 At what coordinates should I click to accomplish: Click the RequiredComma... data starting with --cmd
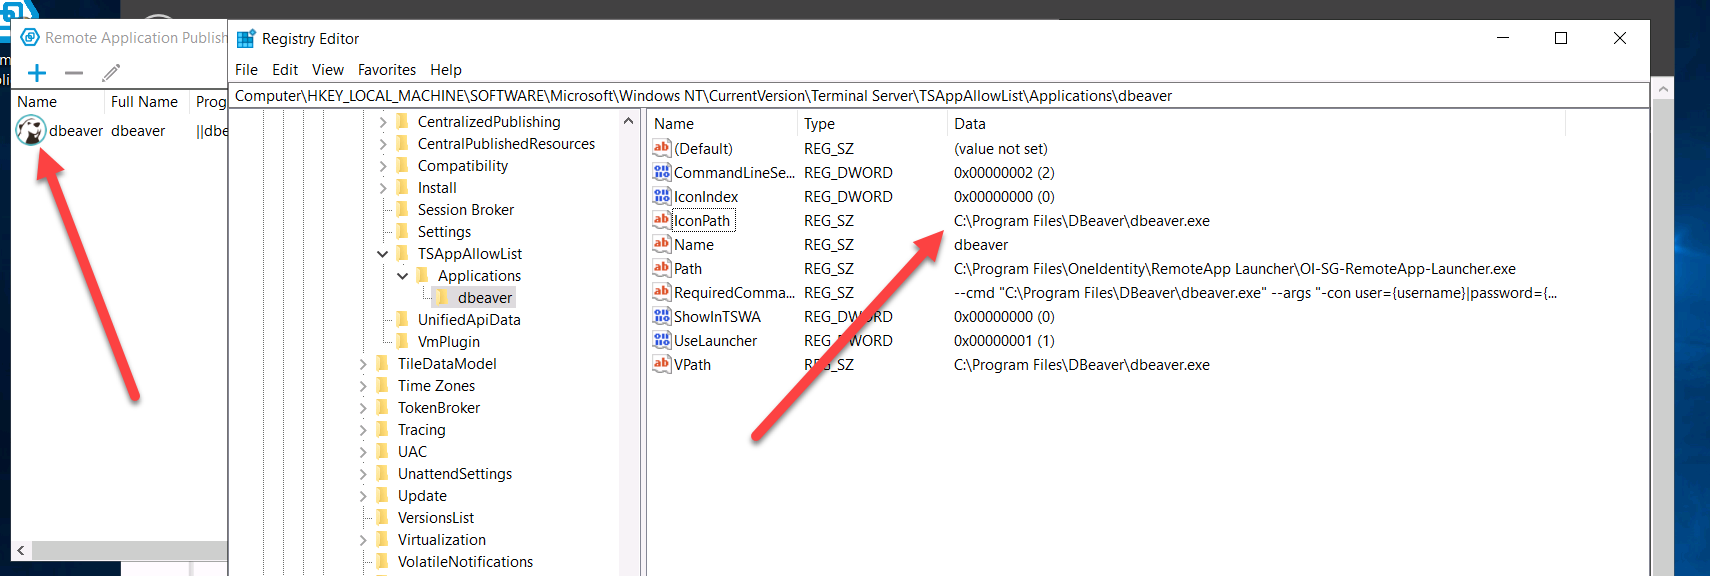pos(1256,293)
